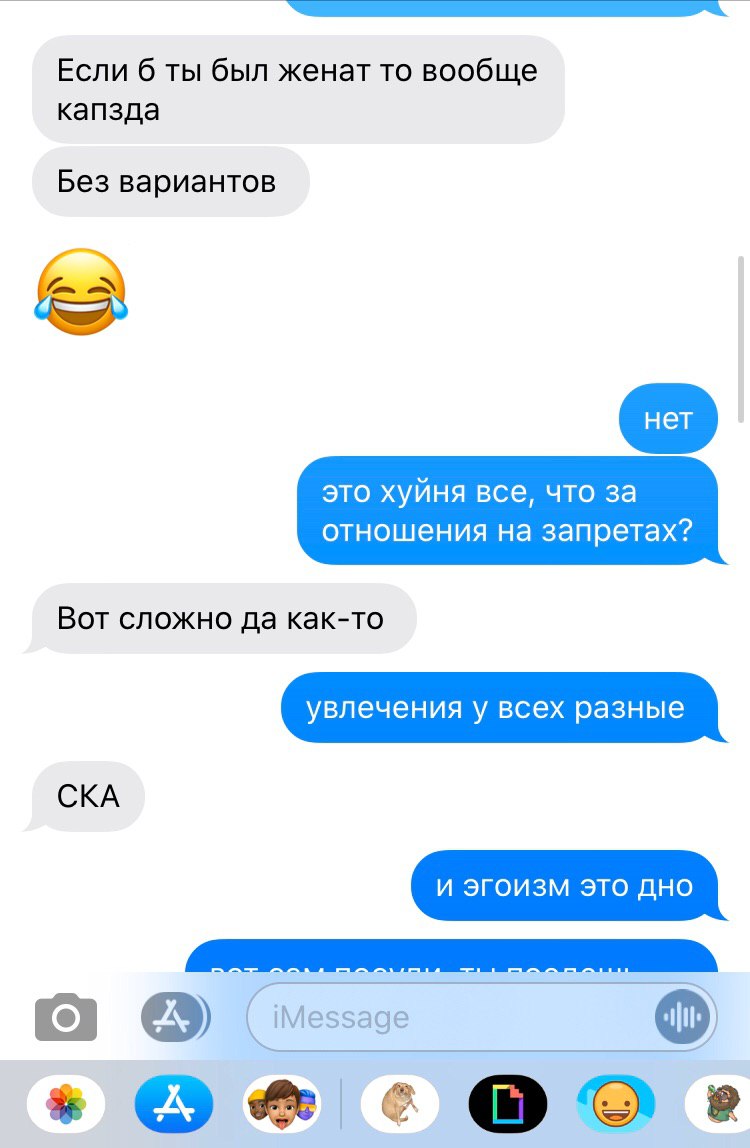Tap the iMessage text field
The width and height of the screenshot is (750, 1148).
[x=482, y=1017]
